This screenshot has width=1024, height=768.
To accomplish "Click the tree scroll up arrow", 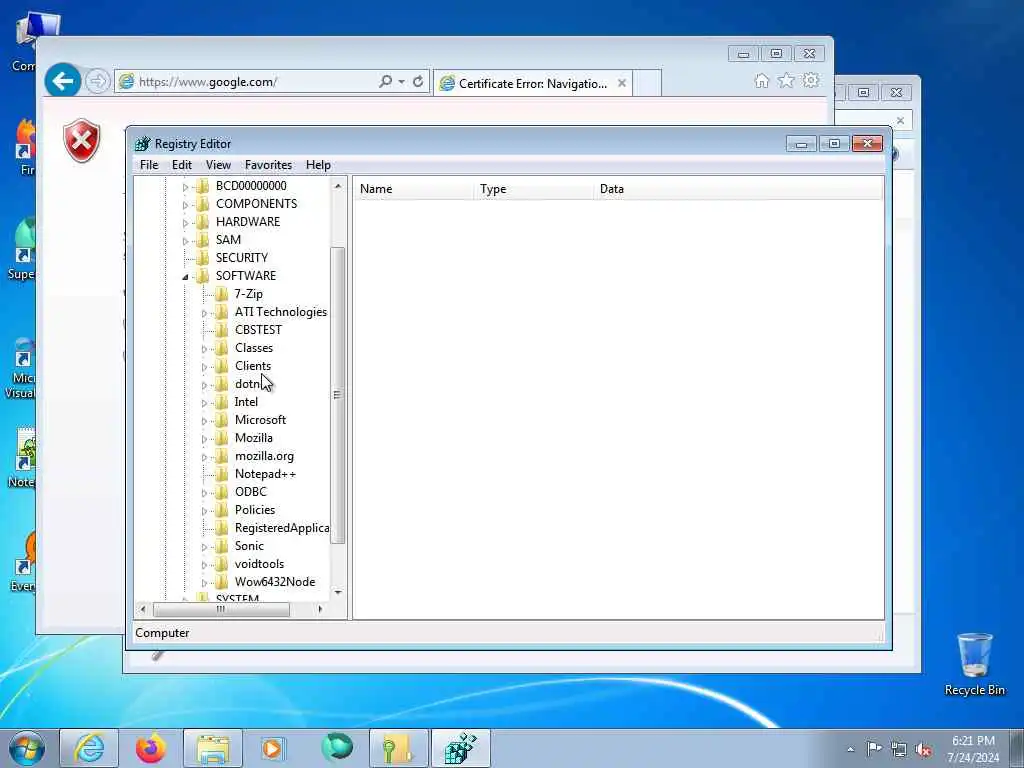I will pos(338,186).
